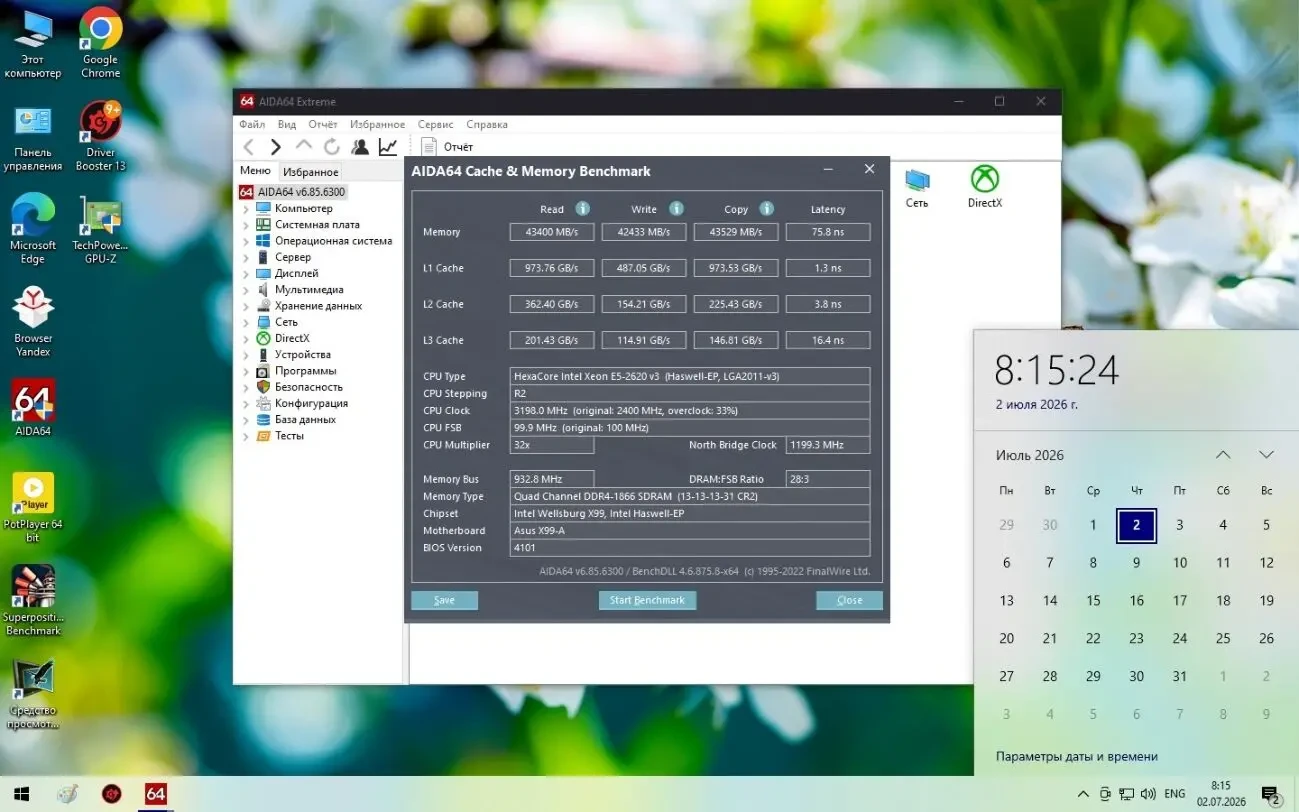Open the Вид menu
Screen dimensions: 1299x812
point(287,124)
